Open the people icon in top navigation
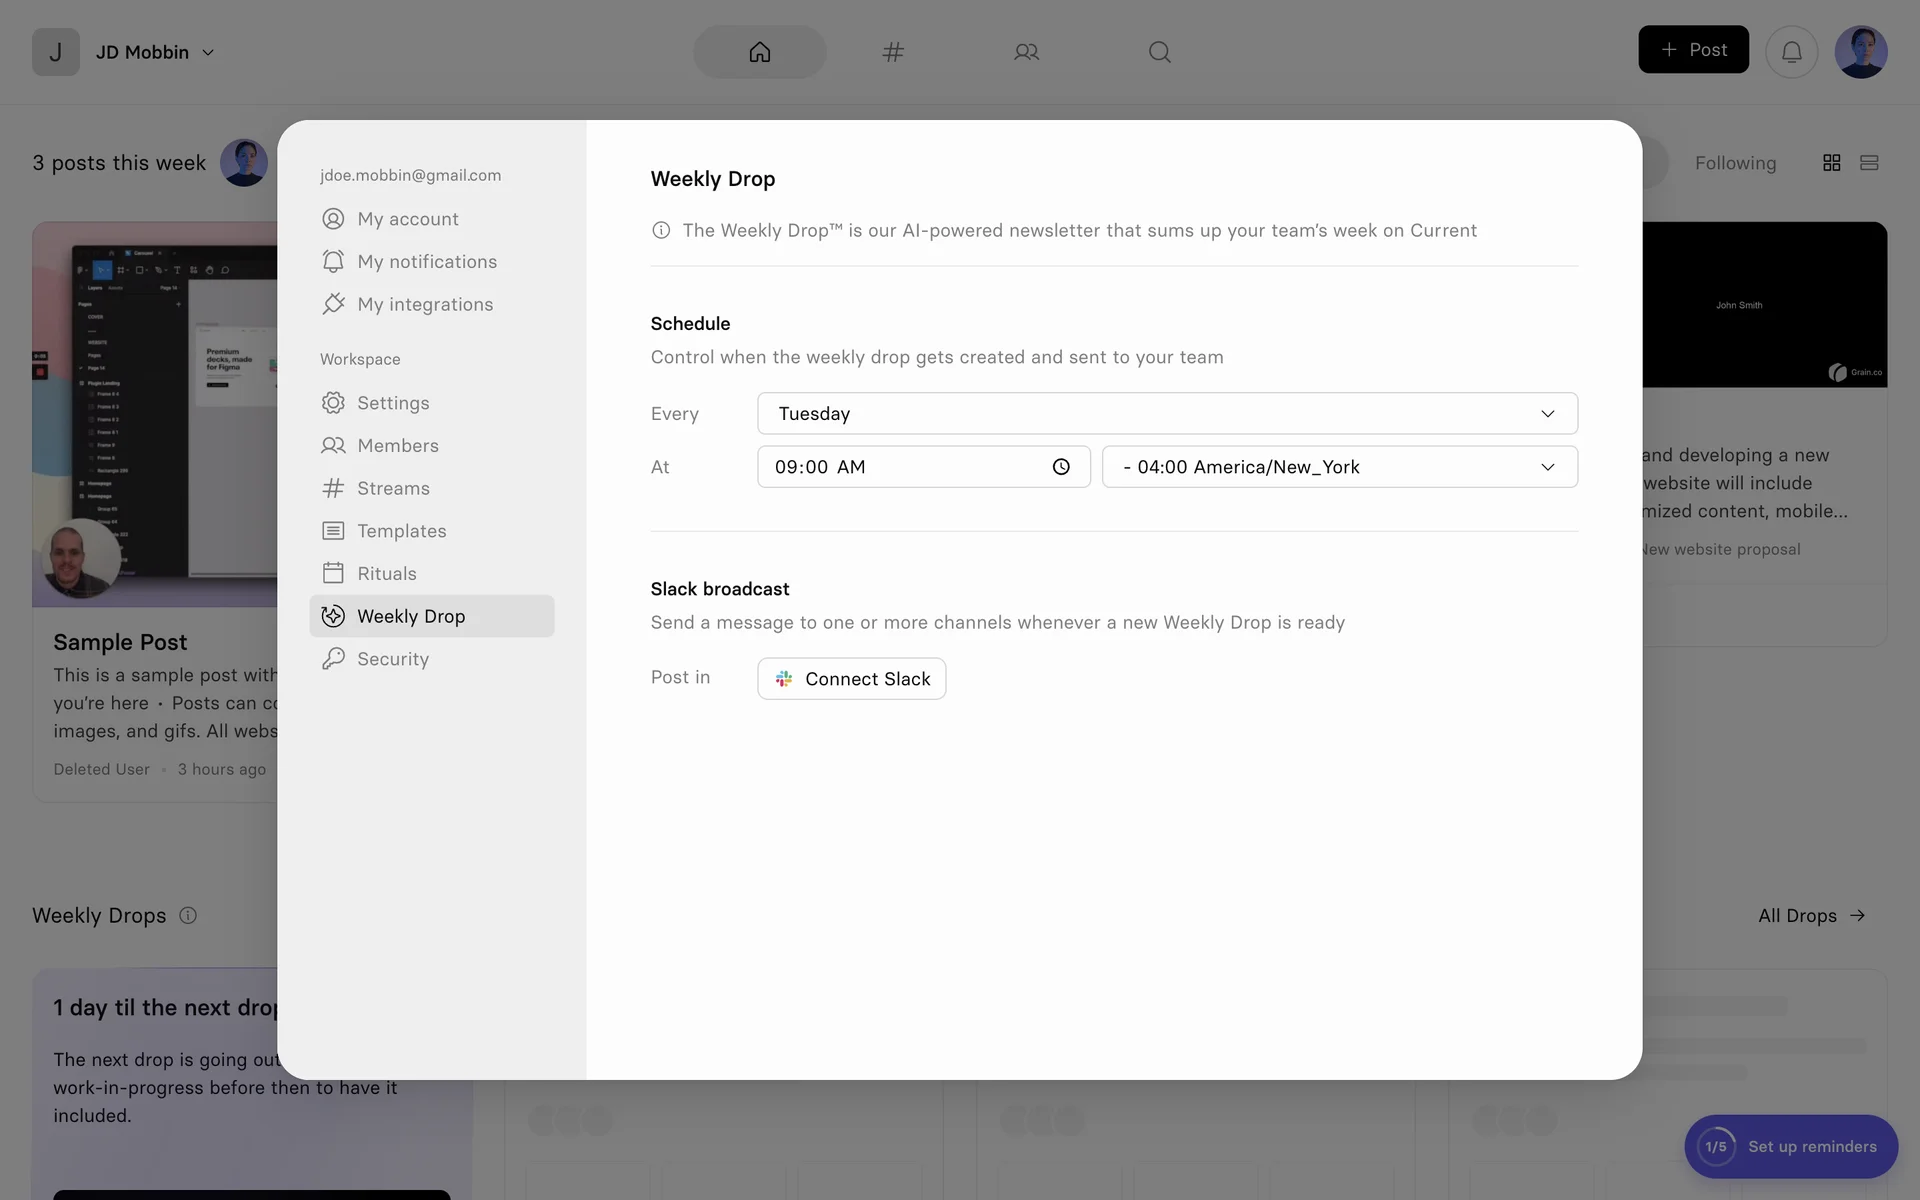Screen dimensions: 1920x1200 point(1026,52)
